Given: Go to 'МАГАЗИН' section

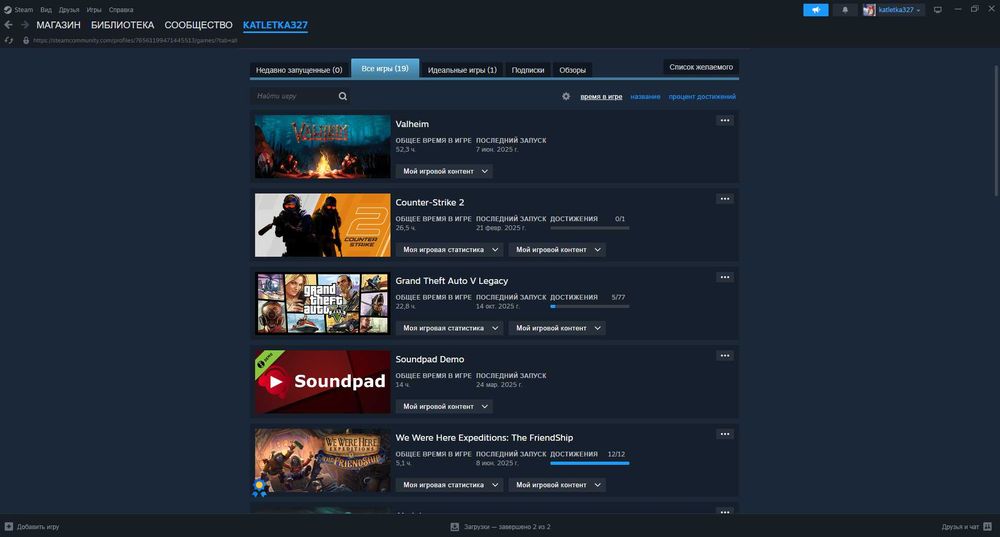Looking at the screenshot, I should point(58,25).
